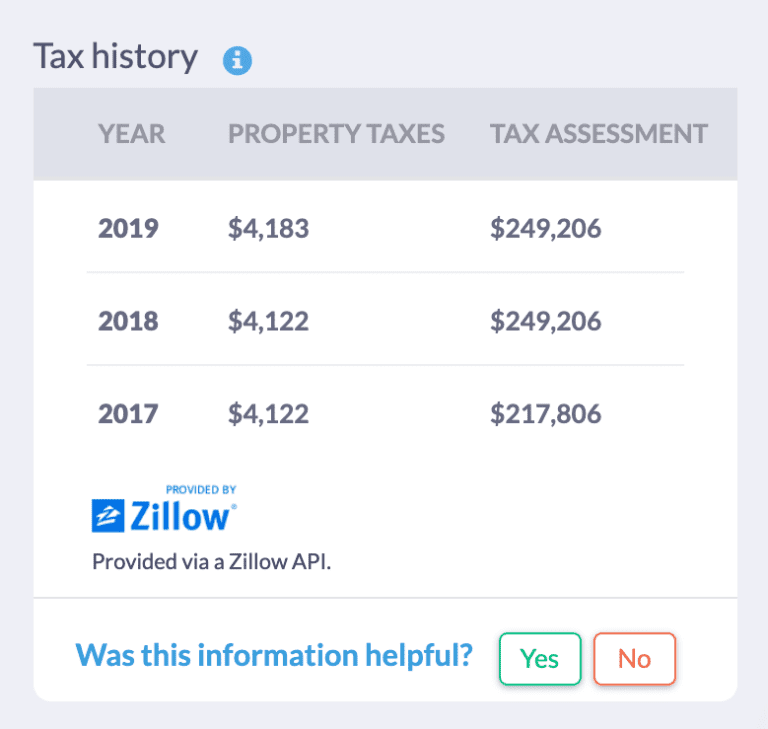Select the 2019 year cell

pos(128,228)
